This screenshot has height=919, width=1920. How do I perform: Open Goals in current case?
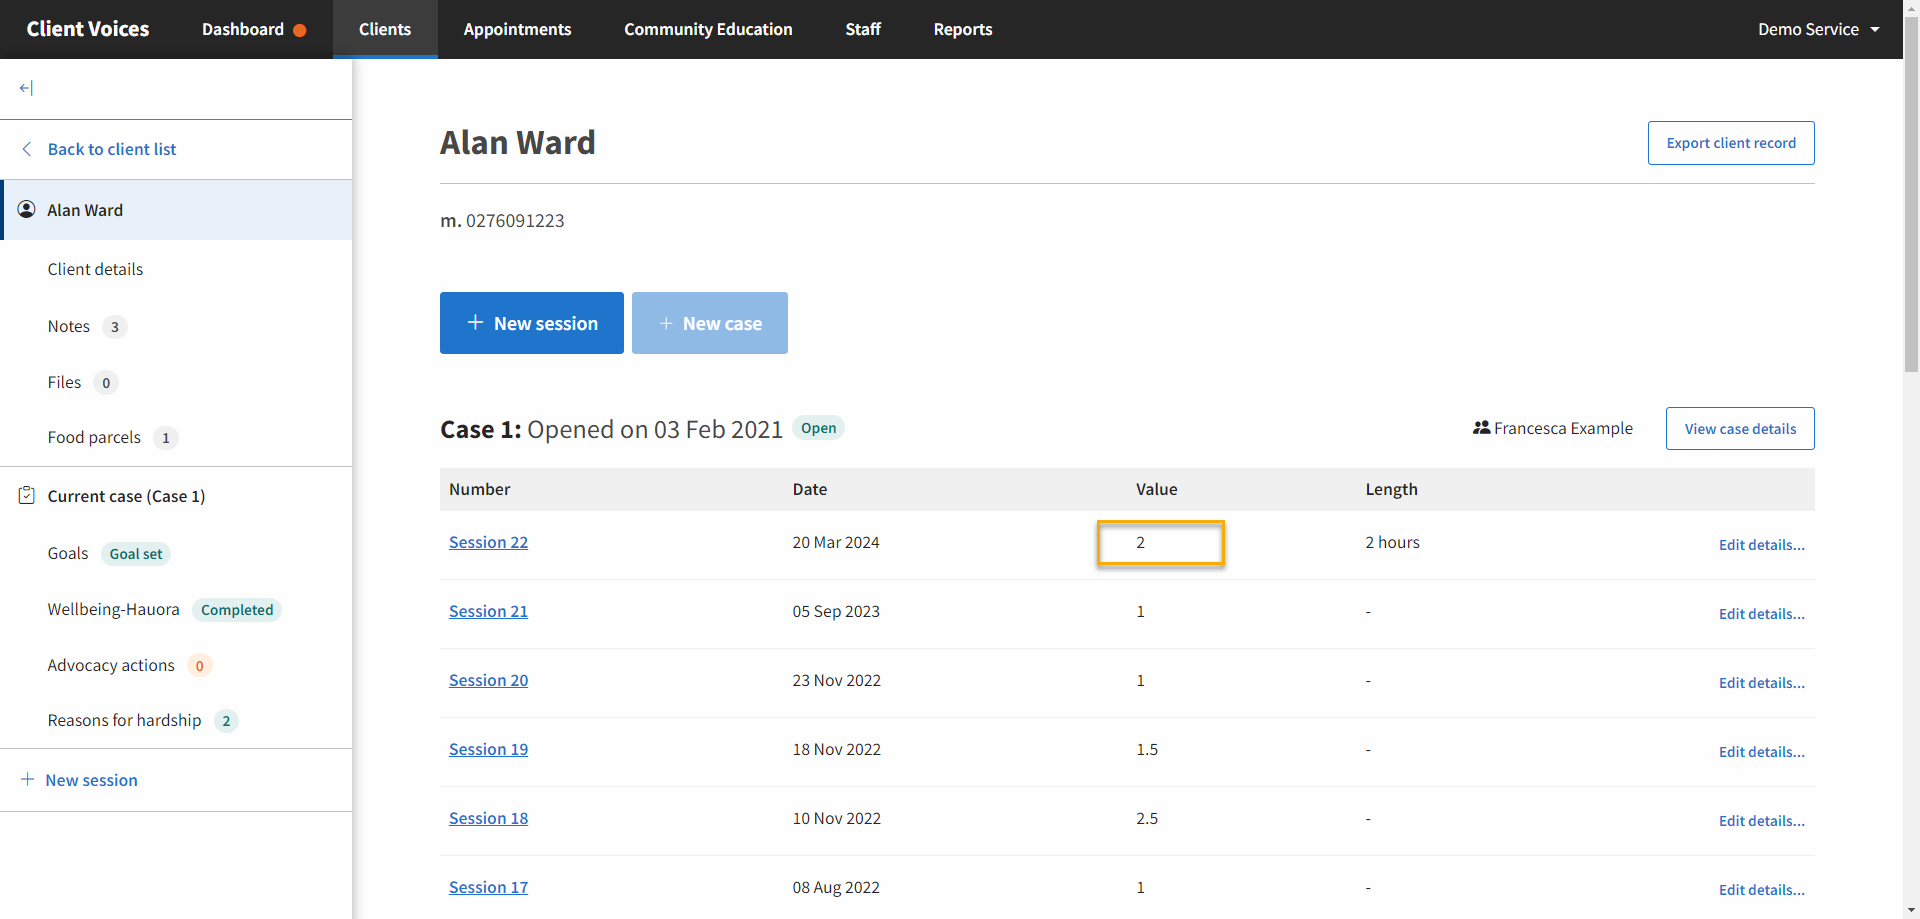click(68, 553)
